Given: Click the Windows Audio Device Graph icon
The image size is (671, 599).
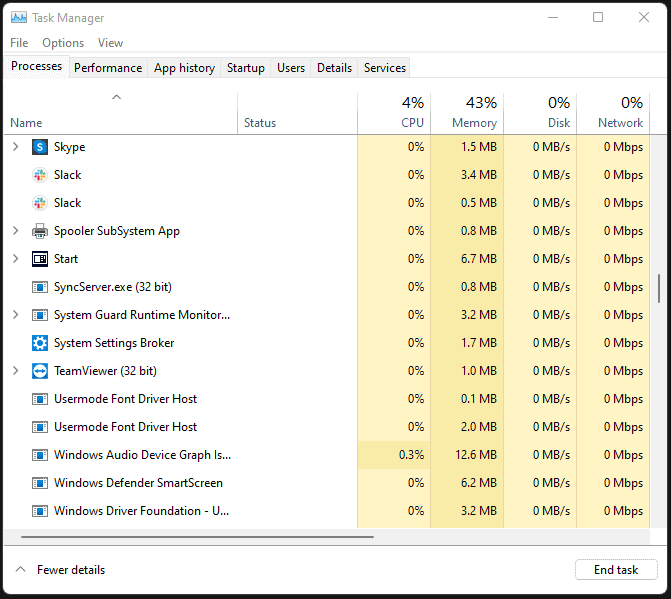Looking at the screenshot, I should 40,455.
